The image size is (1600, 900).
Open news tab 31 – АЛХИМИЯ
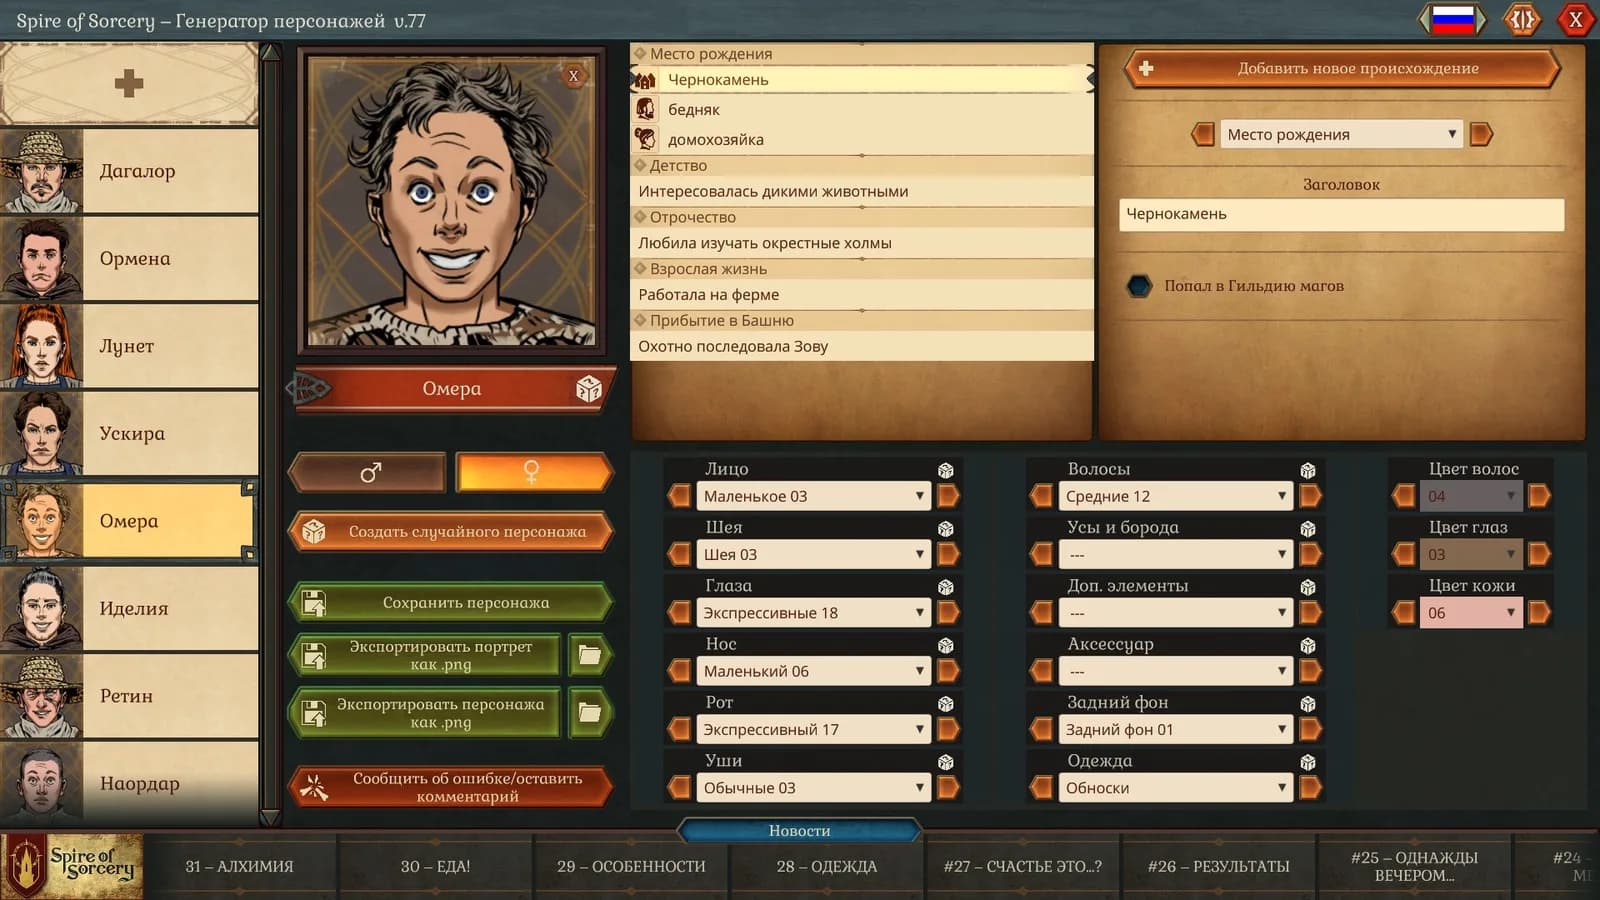239,867
